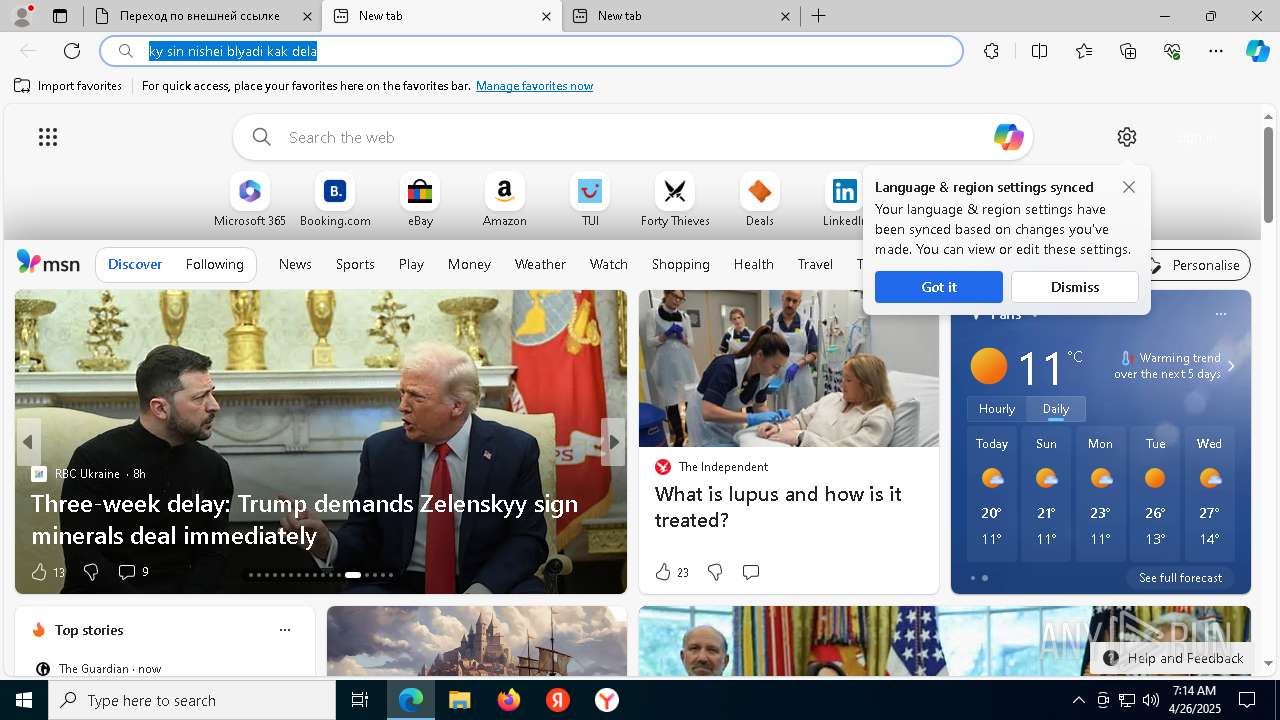Screen dimensions: 1280x720
Task: Open Edge Settings and more menu
Action: (1216, 51)
